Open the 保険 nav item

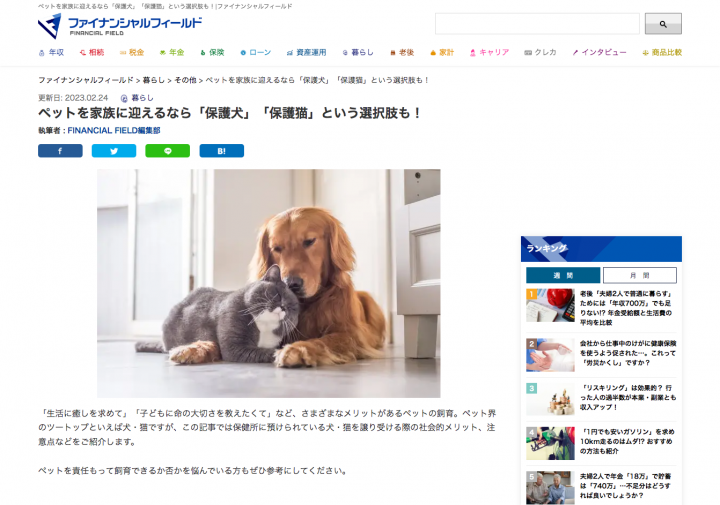[x=212, y=52]
